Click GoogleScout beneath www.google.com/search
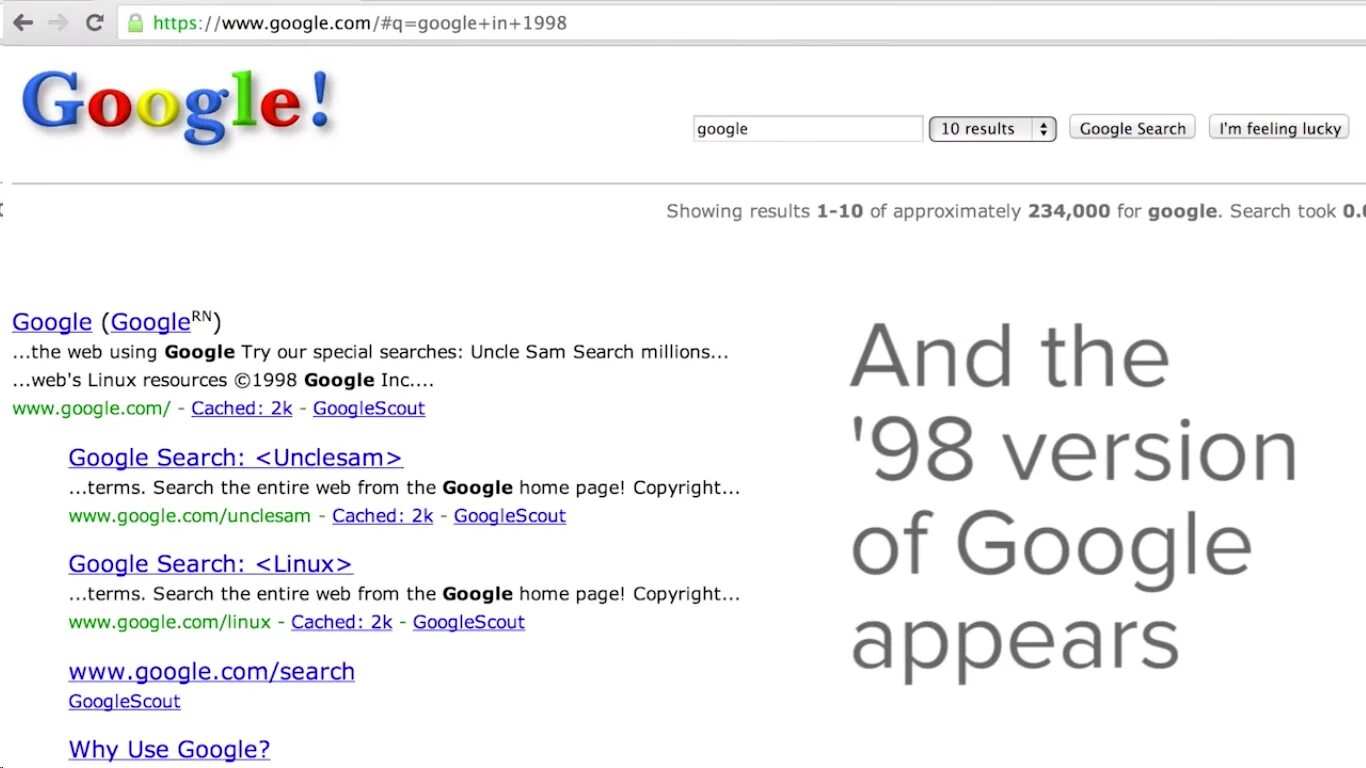 coord(124,702)
